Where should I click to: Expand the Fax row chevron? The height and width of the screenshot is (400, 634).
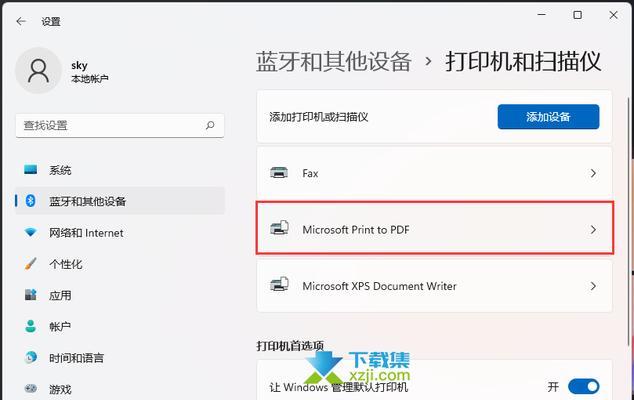click(593, 173)
